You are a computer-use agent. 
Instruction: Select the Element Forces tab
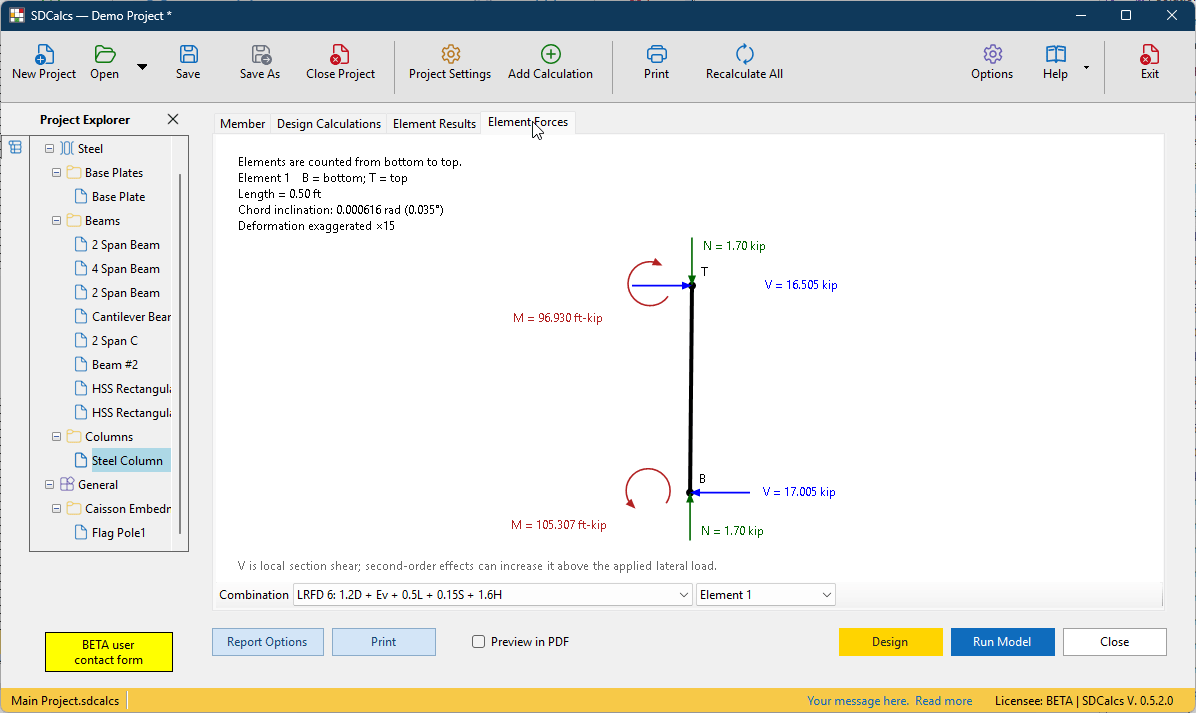[x=528, y=122]
